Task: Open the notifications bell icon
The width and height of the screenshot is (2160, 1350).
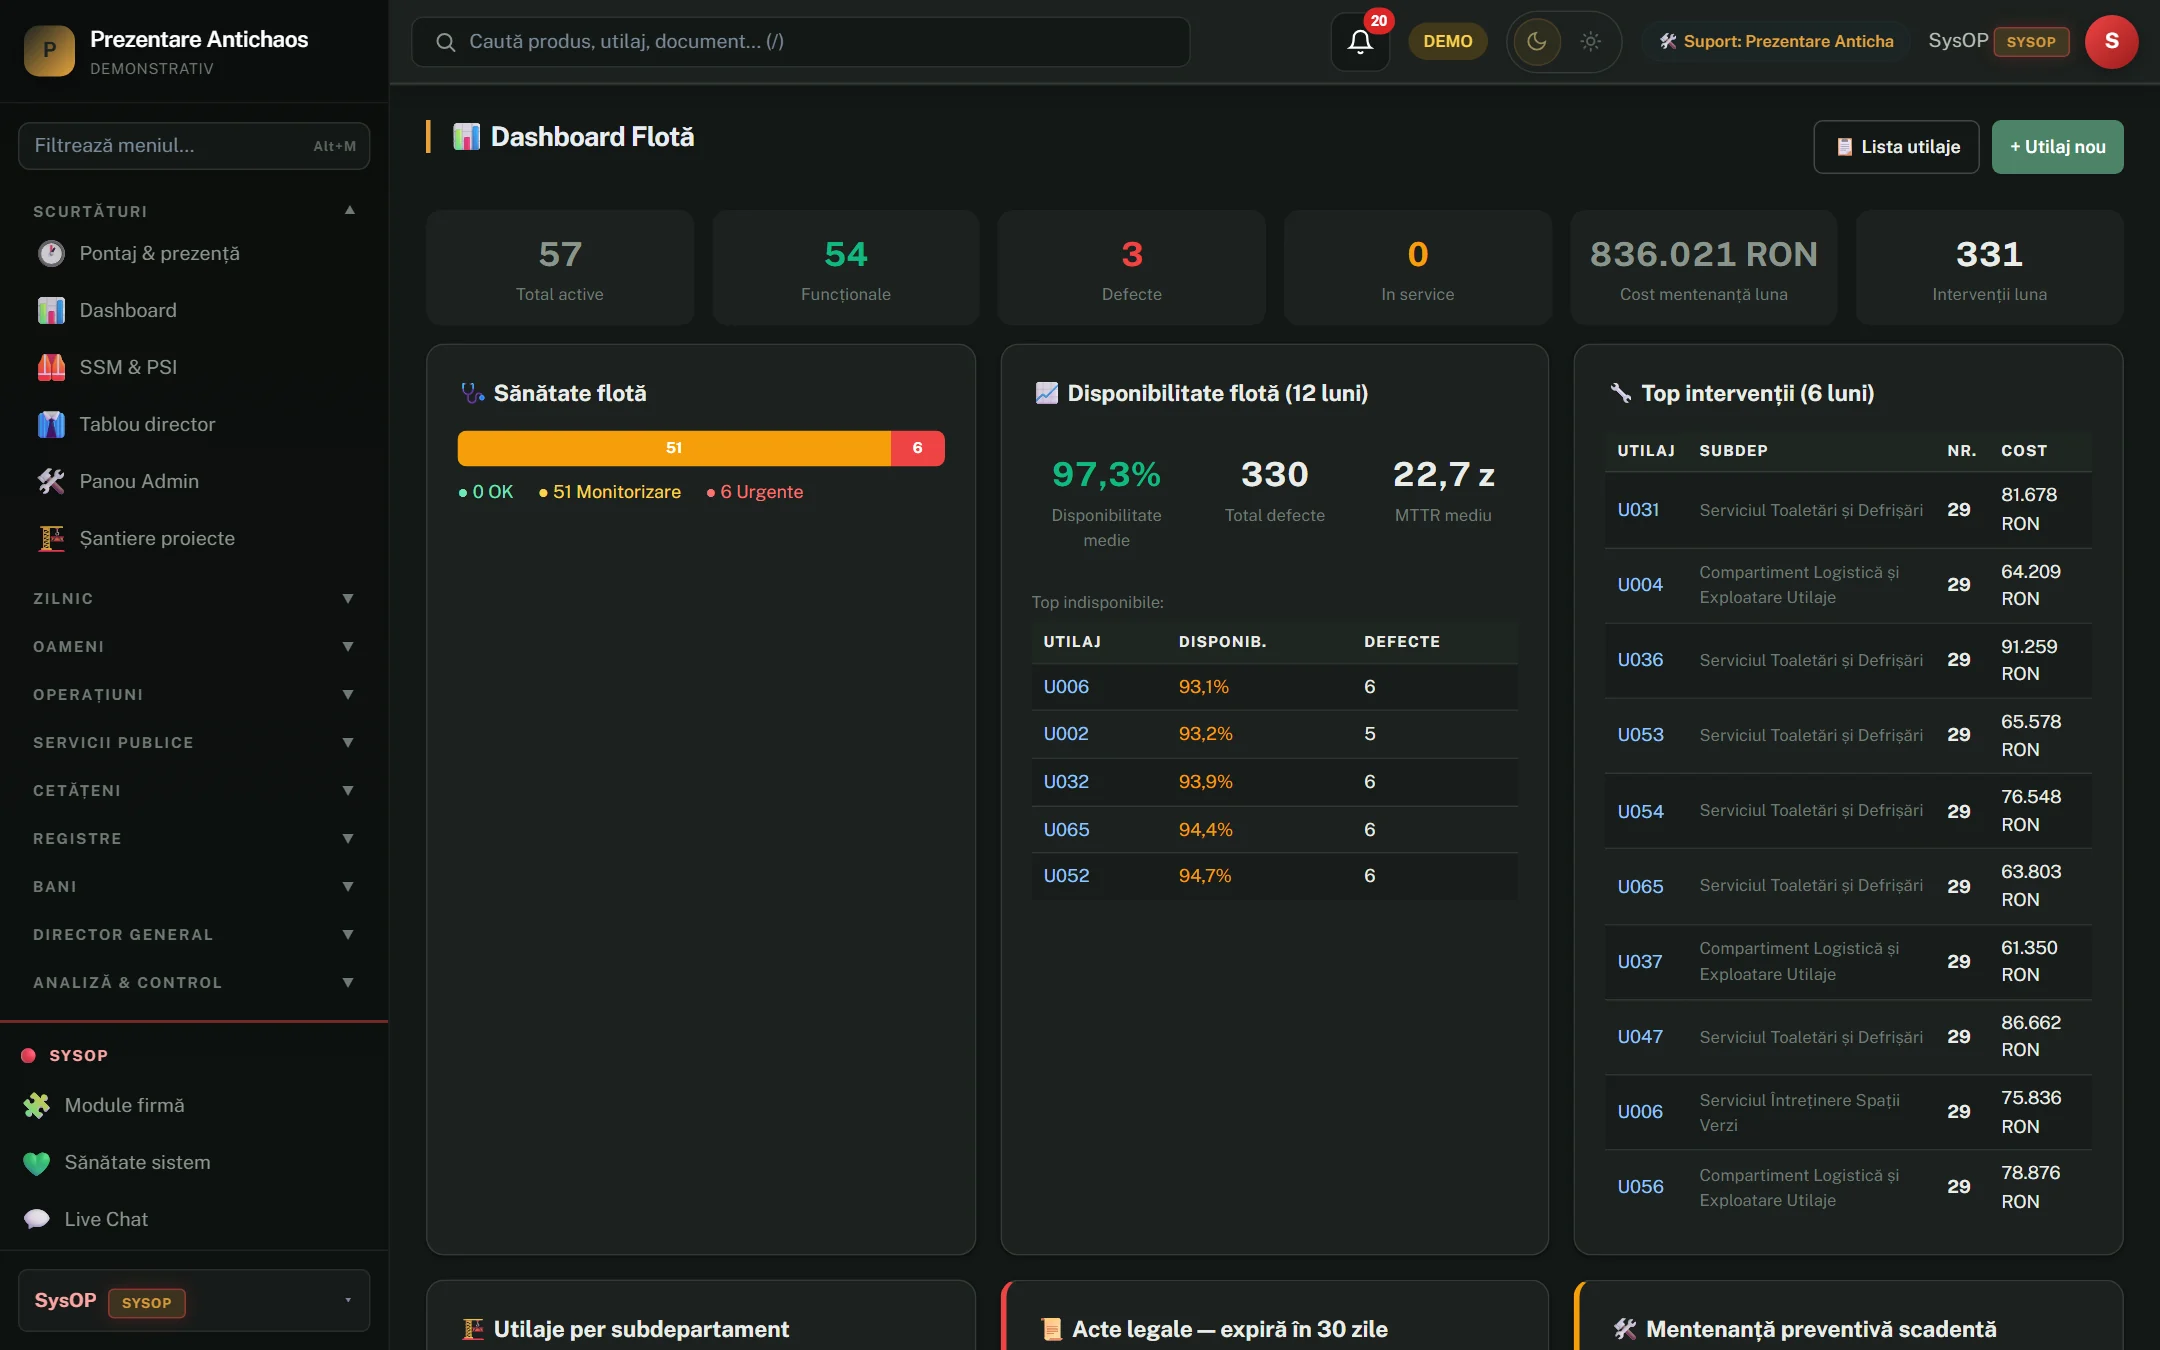Action: [x=1360, y=41]
